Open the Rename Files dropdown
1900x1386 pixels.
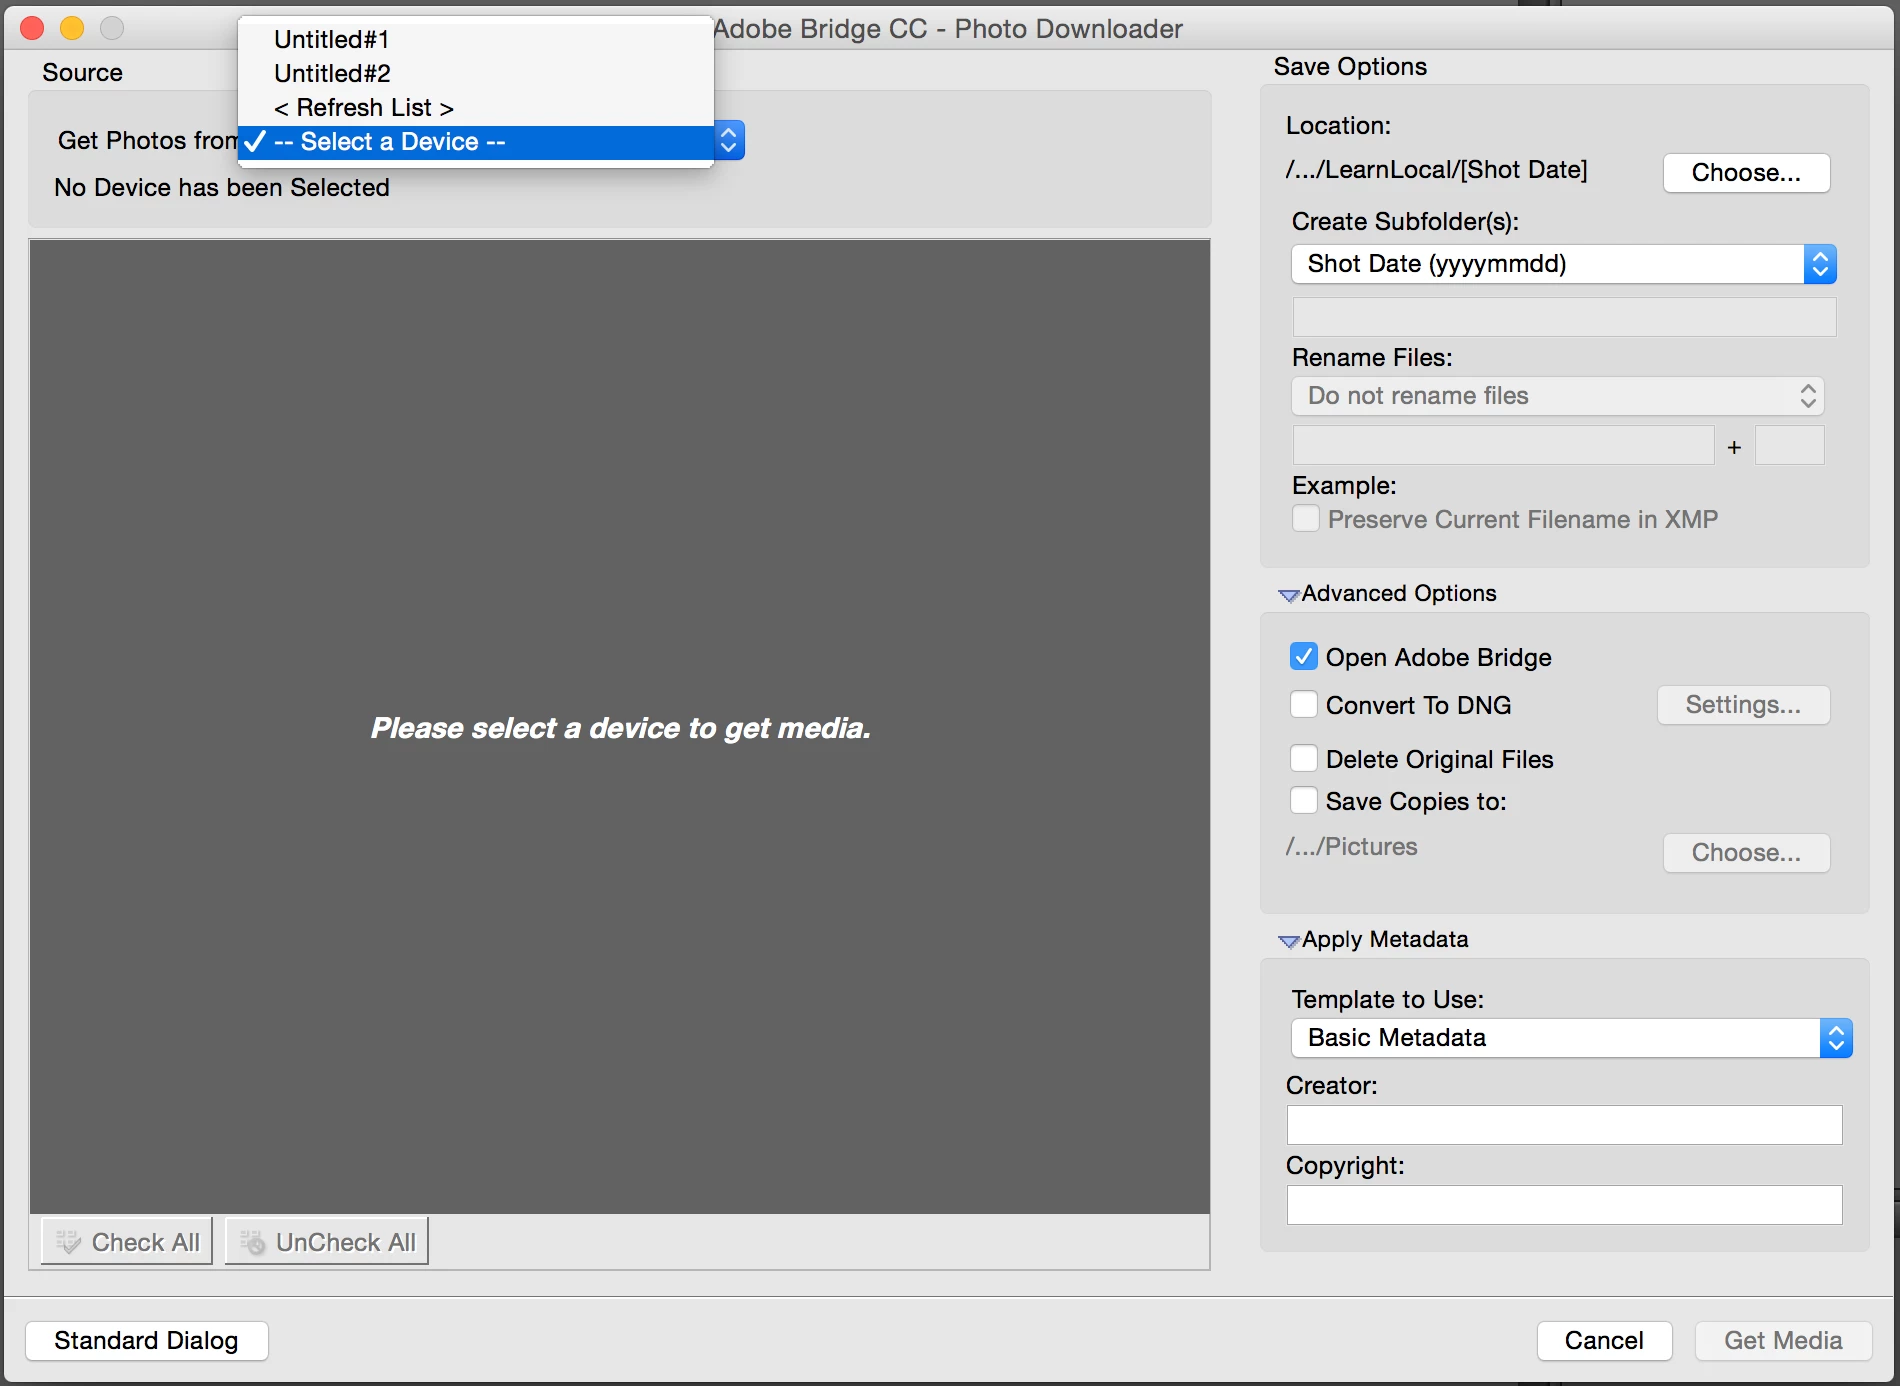pyautogui.click(x=1558, y=396)
